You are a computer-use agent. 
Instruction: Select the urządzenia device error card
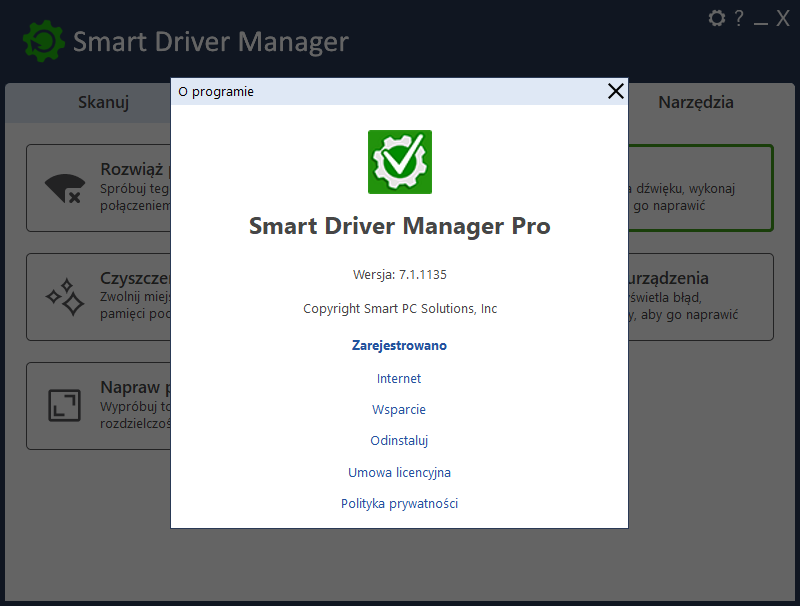tap(701, 297)
